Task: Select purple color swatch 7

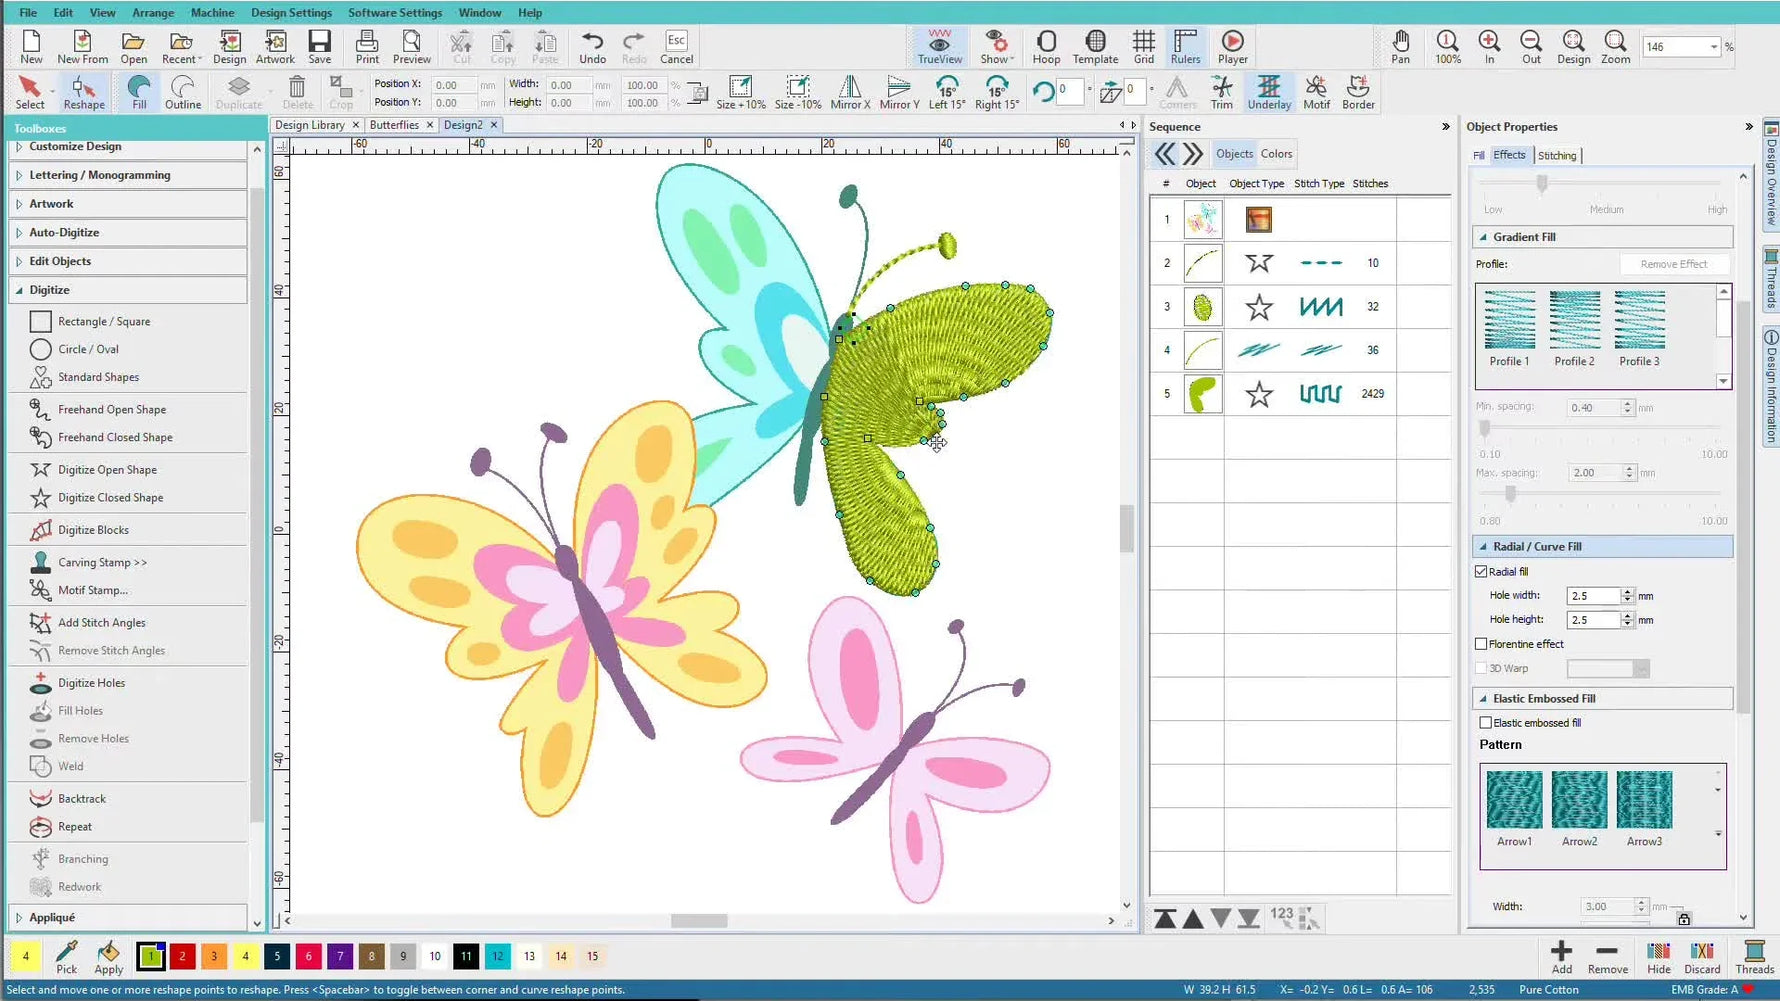Action: click(340, 957)
